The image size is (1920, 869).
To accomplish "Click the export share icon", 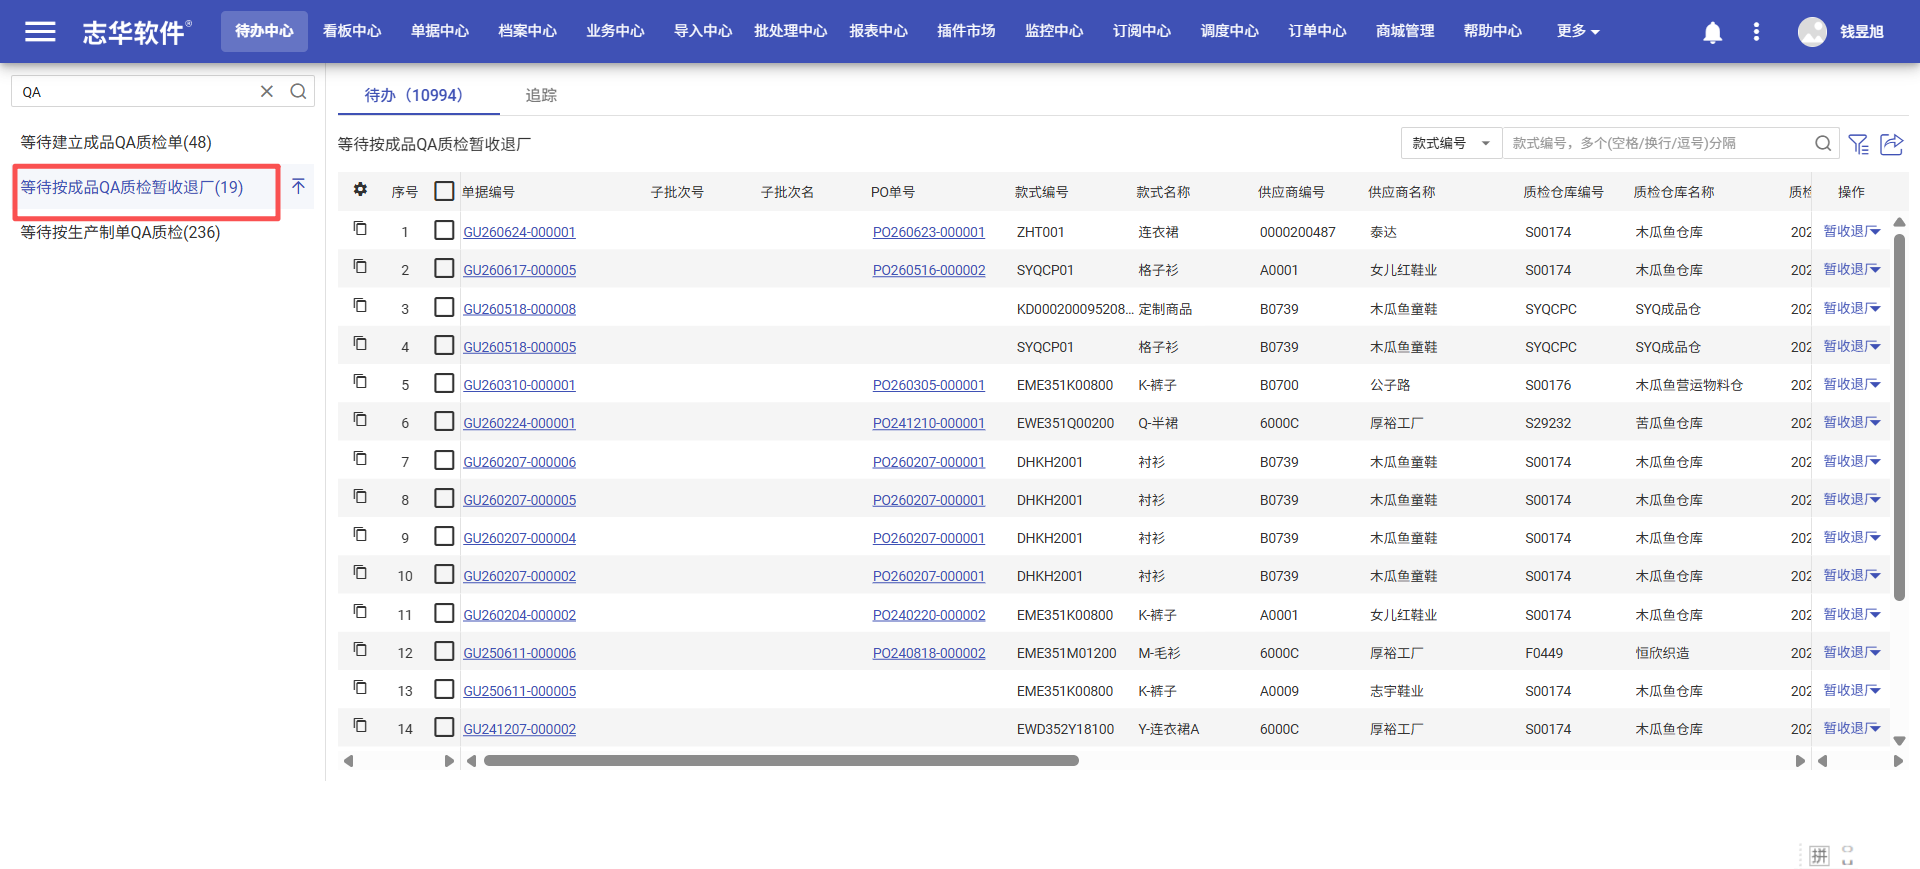I will point(1892,144).
